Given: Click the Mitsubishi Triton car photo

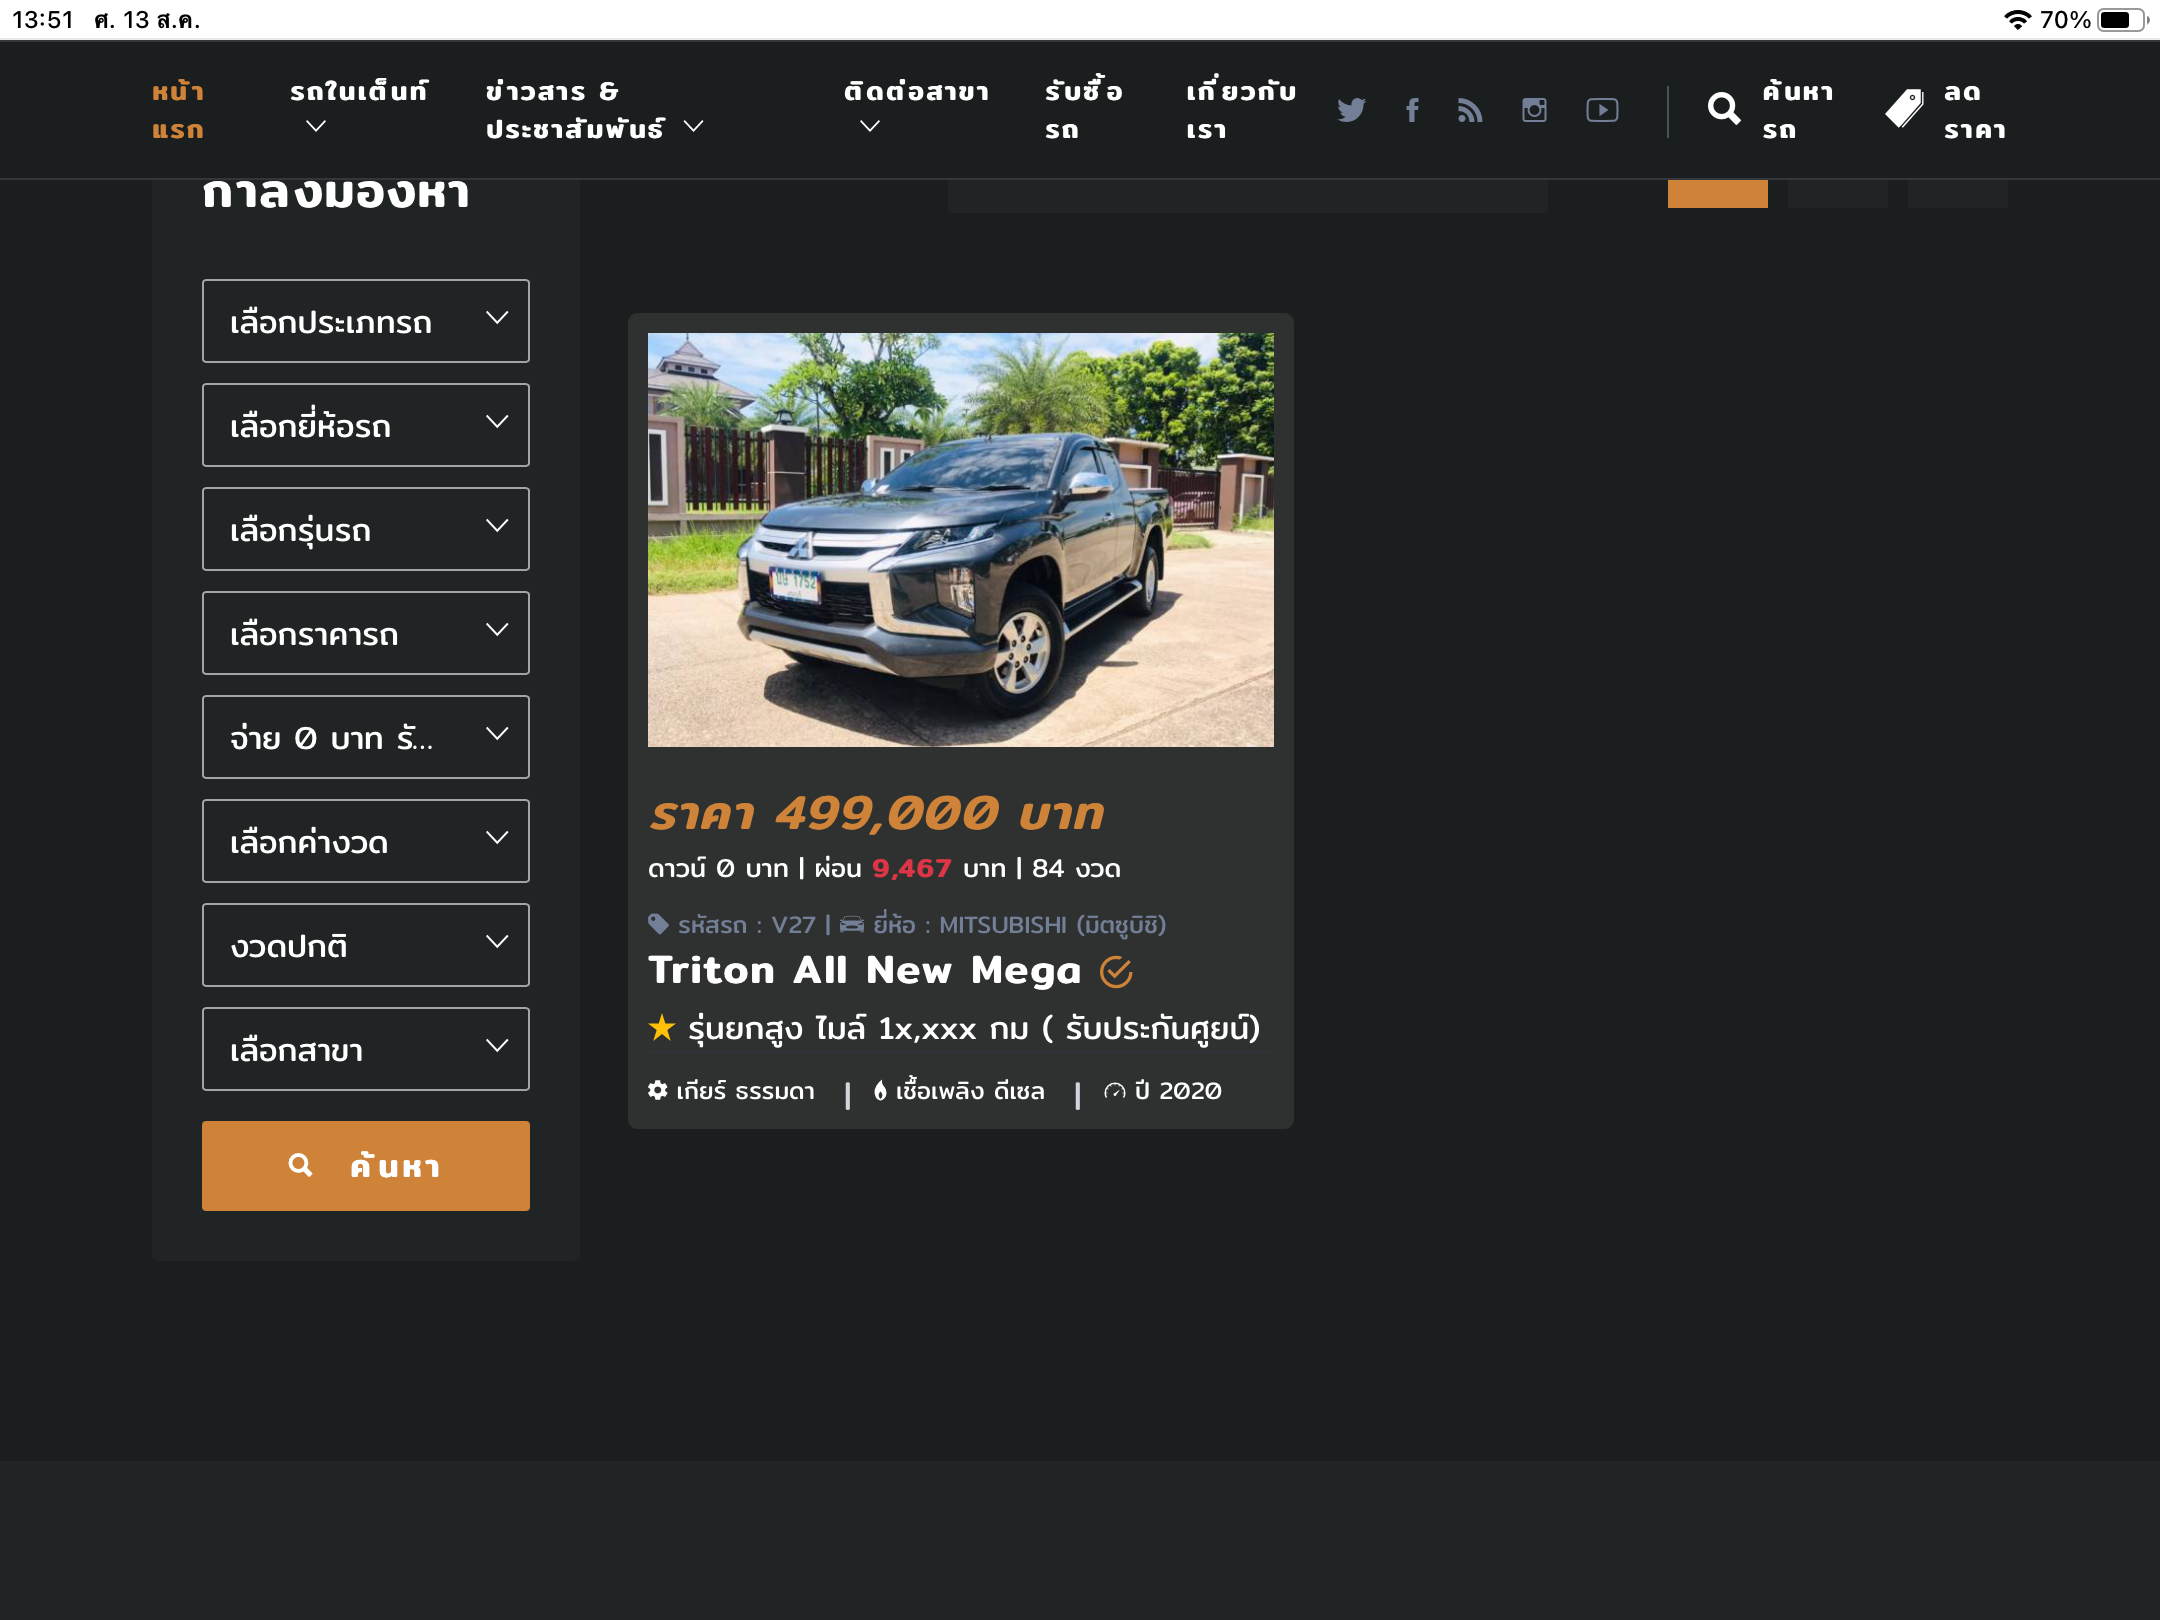Looking at the screenshot, I should [x=960, y=540].
